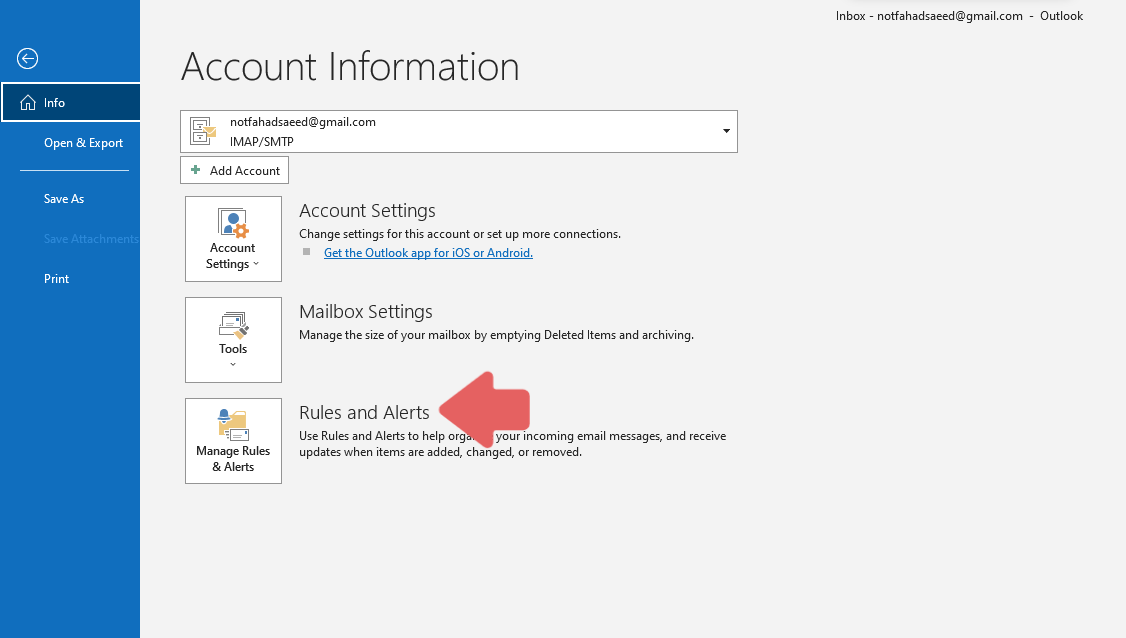
Task: Click the mailbox size description text
Action: point(496,335)
